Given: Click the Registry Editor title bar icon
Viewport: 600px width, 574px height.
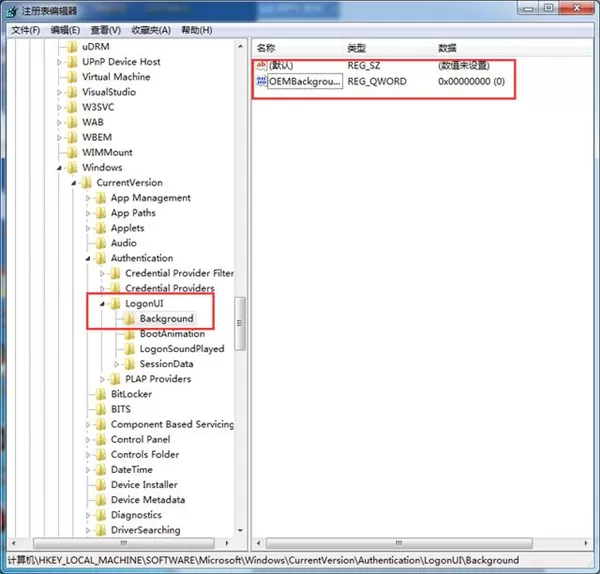Looking at the screenshot, I should tap(12, 11).
